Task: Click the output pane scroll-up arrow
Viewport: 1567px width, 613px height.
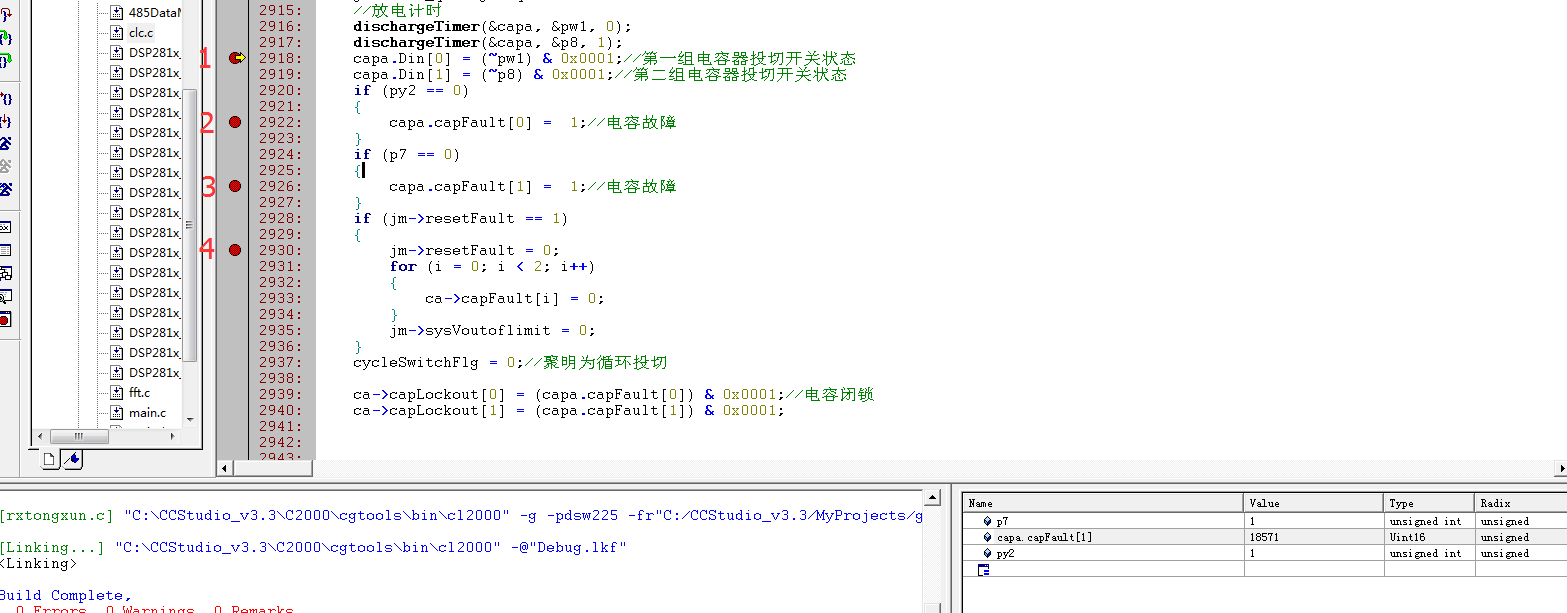Action: point(934,497)
